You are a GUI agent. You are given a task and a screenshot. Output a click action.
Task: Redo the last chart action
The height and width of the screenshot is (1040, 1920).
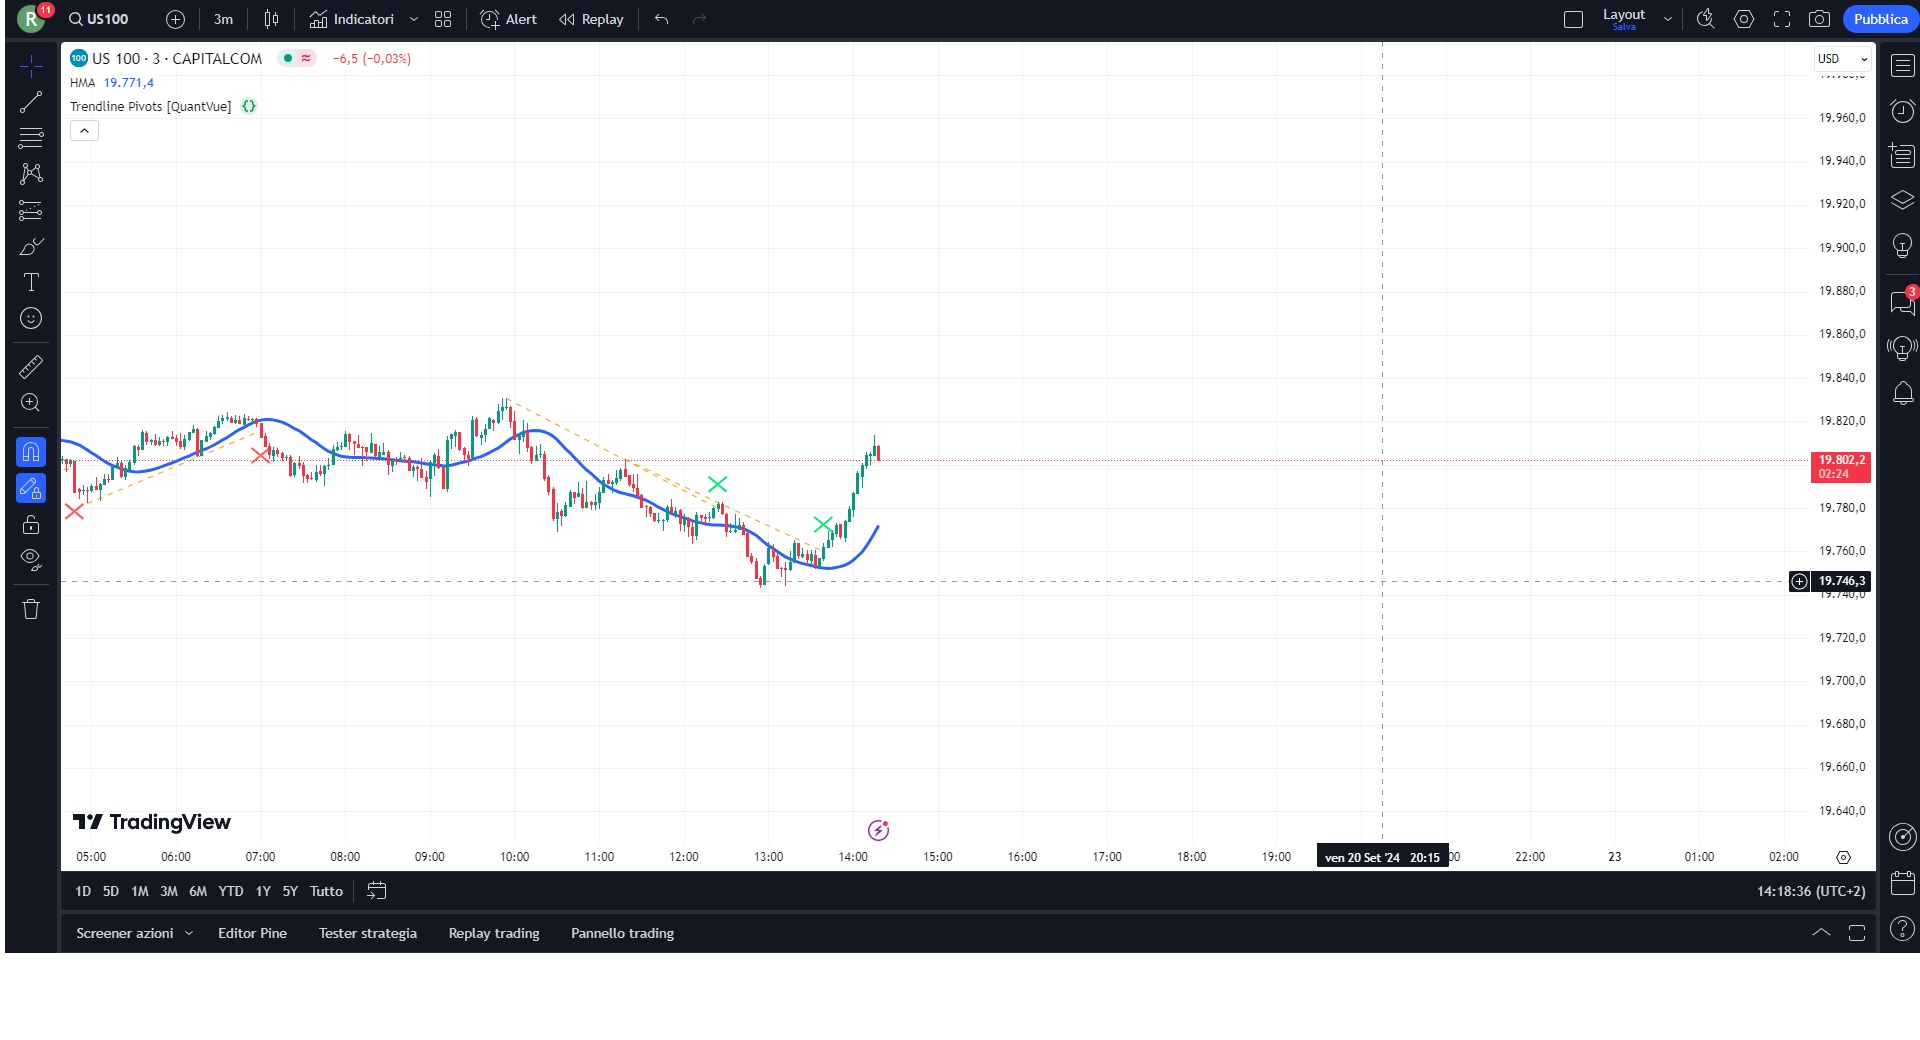click(699, 19)
